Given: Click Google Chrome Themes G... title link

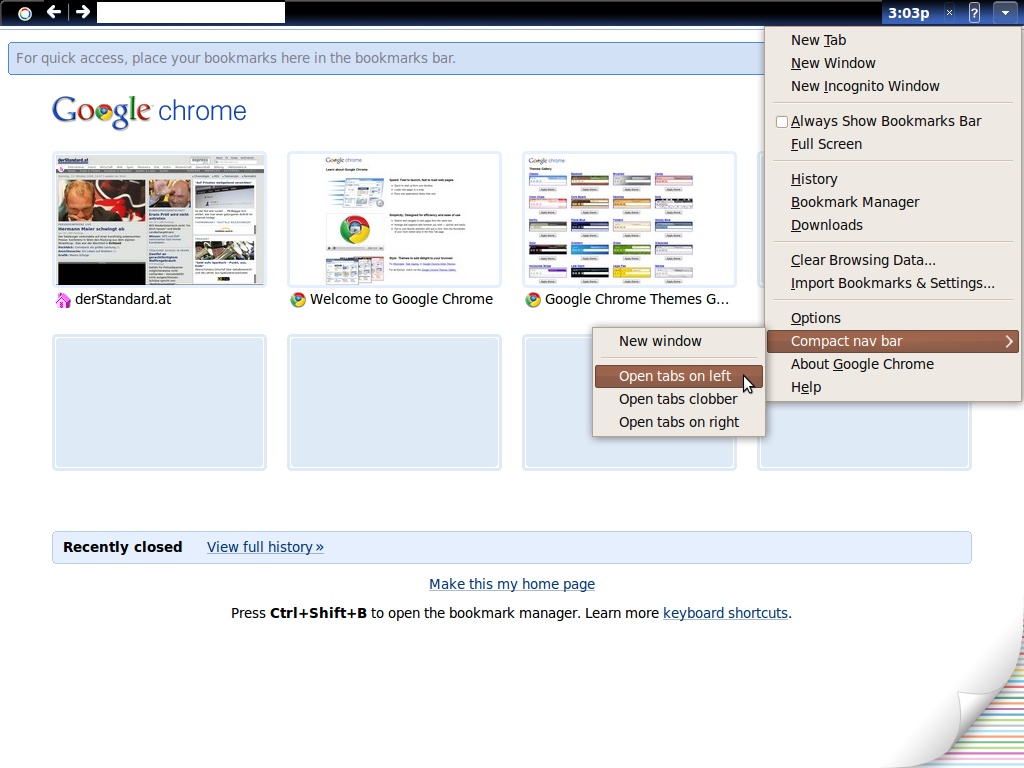Looking at the screenshot, I should coord(637,299).
